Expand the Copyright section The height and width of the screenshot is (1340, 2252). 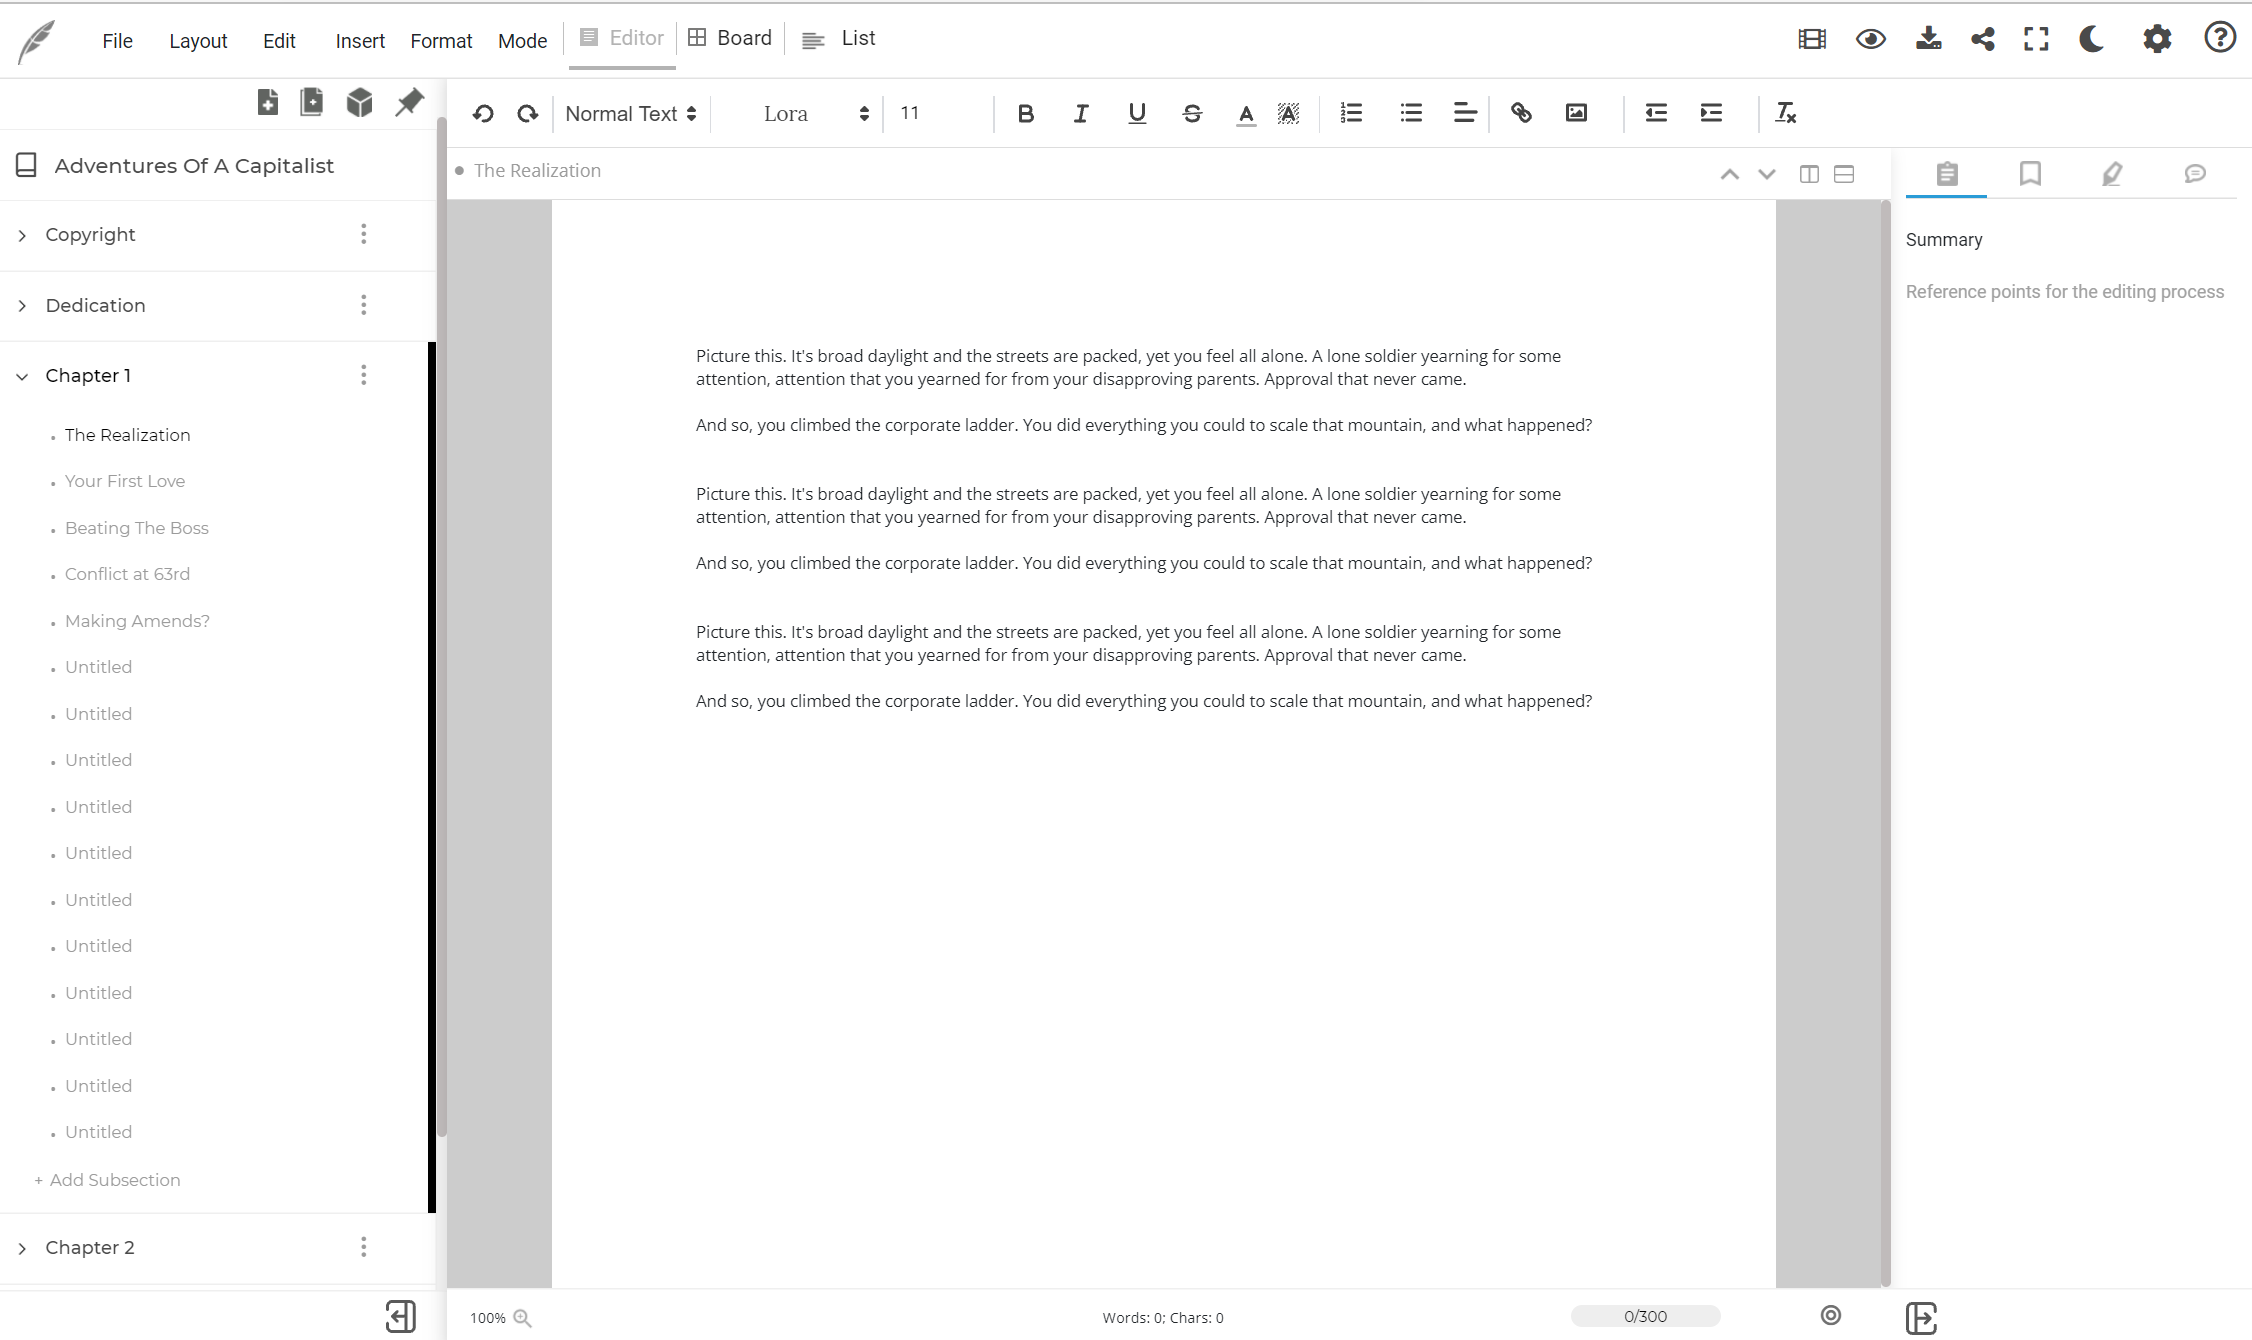22,236
